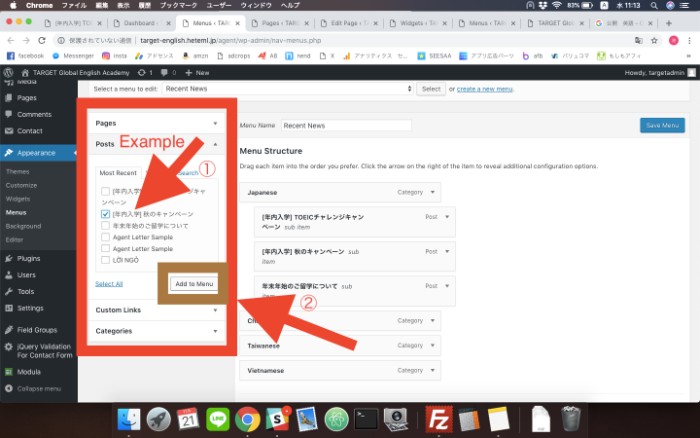Open Widgets under Appearance submenu

tap(18, 199)
